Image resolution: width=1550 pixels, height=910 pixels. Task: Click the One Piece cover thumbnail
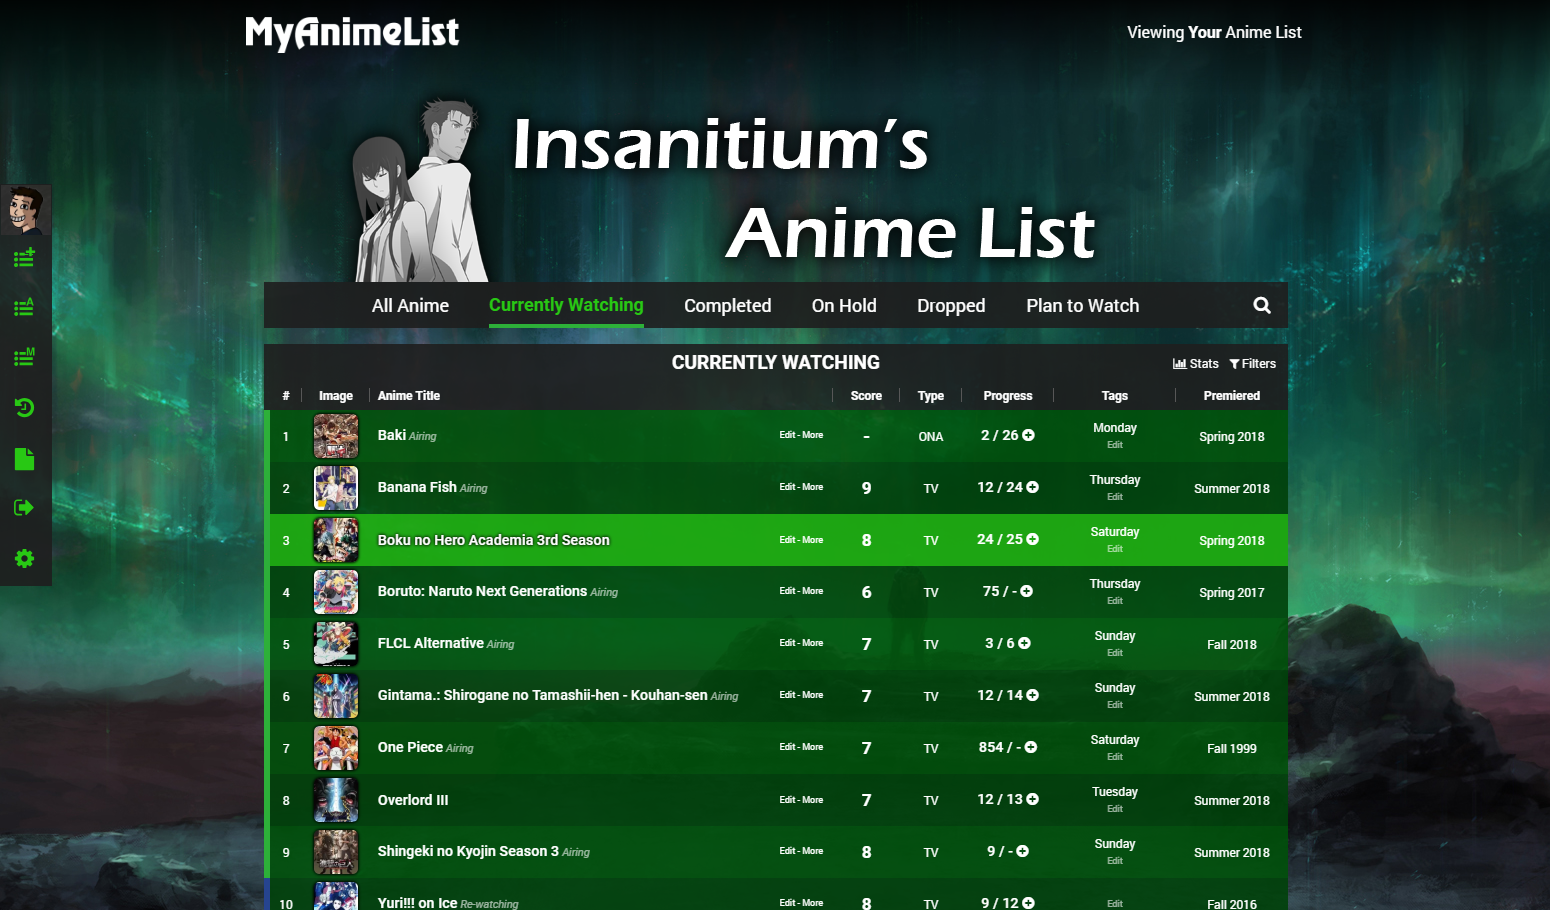pyautogui.click(x=336, y=748)
